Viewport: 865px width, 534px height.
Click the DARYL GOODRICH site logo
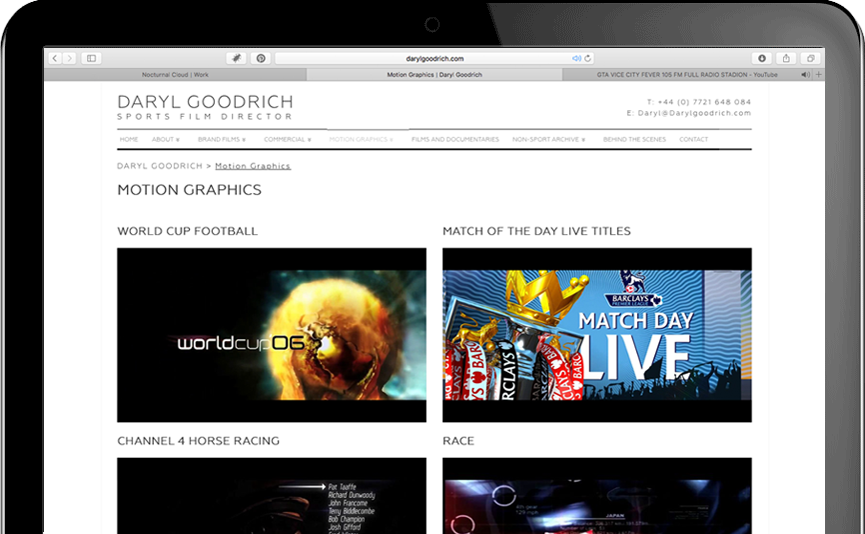pyautogui.click(x=205, y=107)
